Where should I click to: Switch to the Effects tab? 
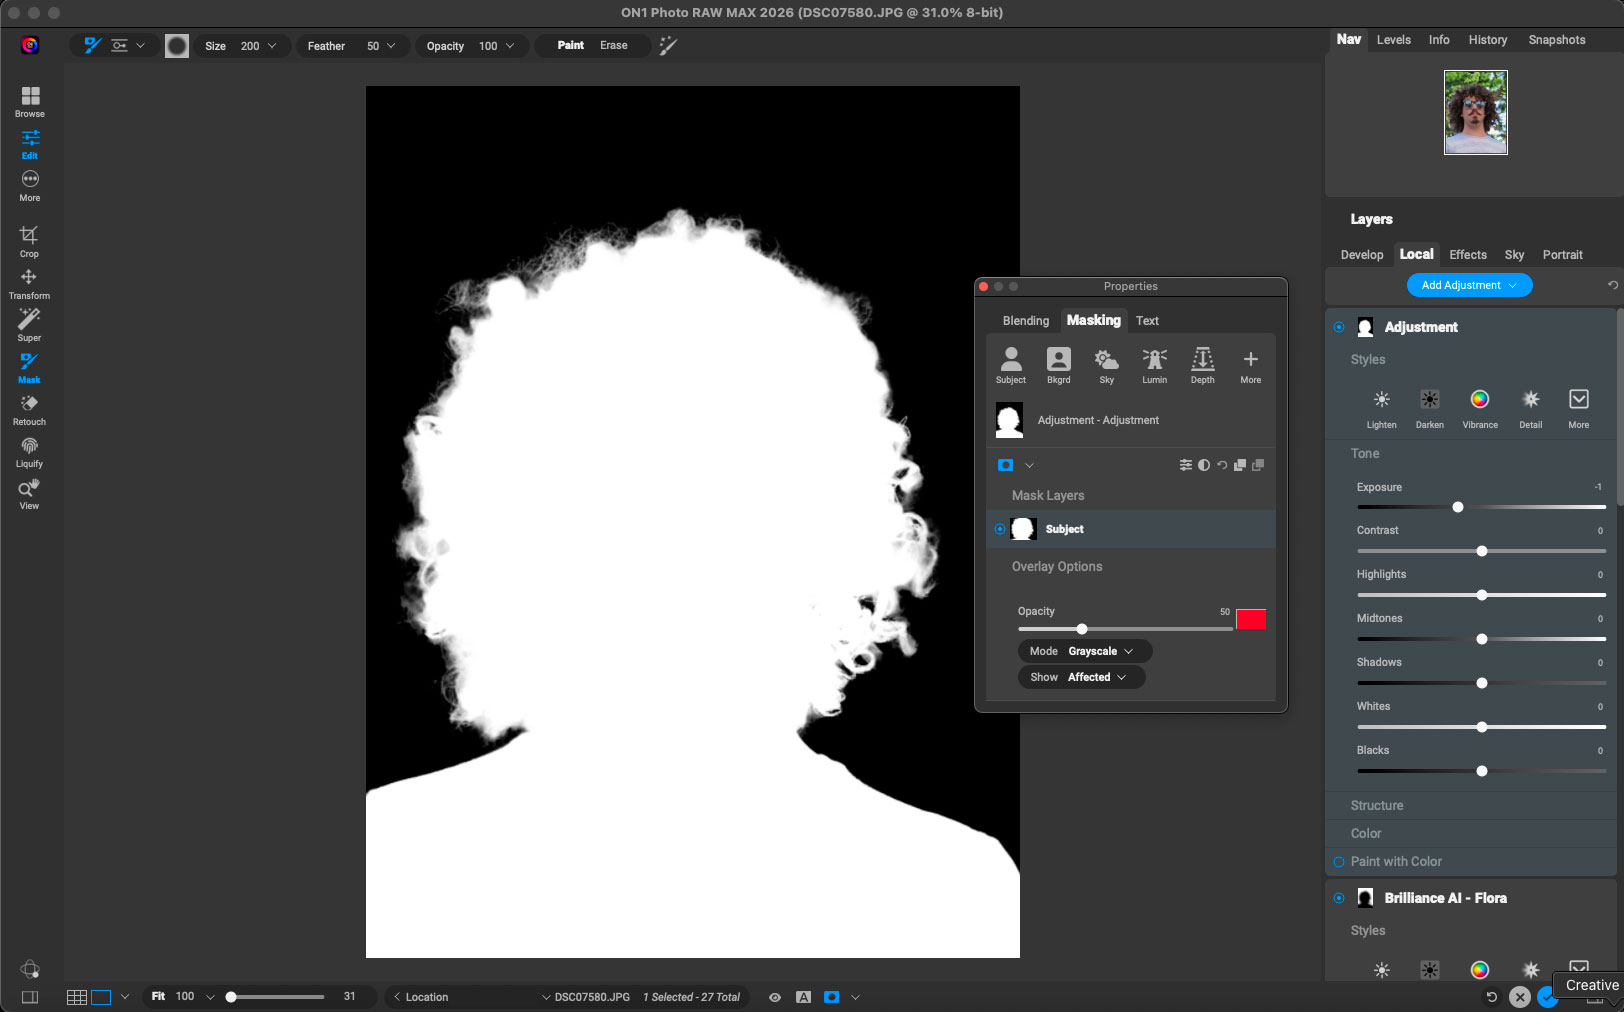tap(1467, 255)
